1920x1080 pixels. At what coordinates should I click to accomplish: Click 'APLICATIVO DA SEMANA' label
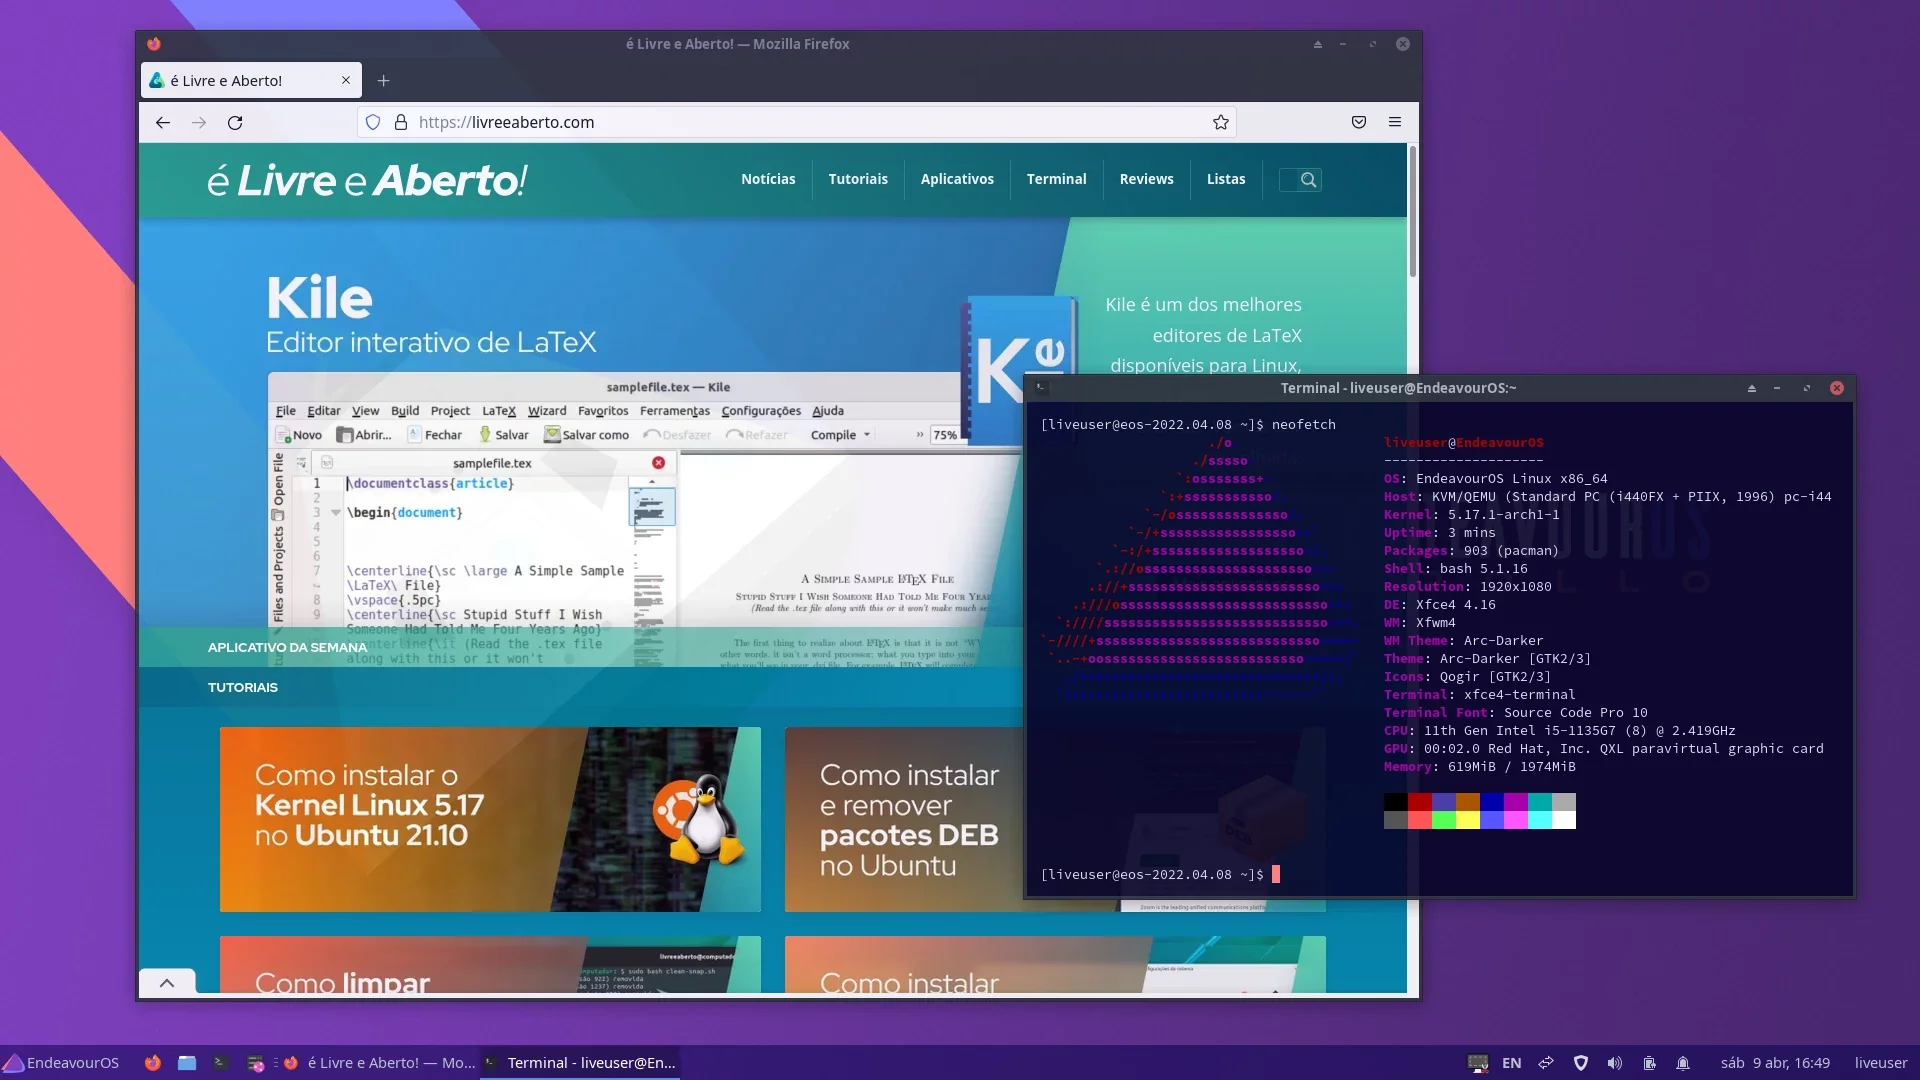coord(287,647)
